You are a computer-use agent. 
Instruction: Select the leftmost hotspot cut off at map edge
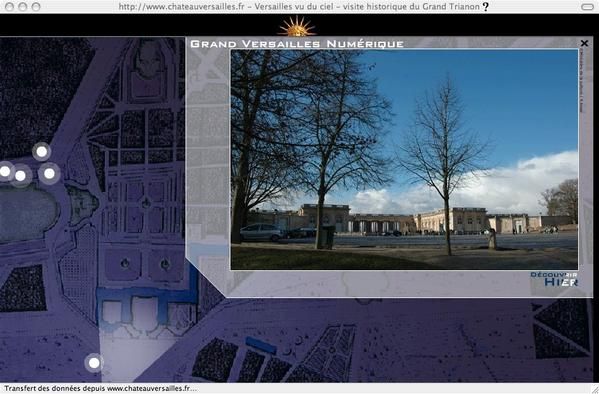tap(5, 172)
